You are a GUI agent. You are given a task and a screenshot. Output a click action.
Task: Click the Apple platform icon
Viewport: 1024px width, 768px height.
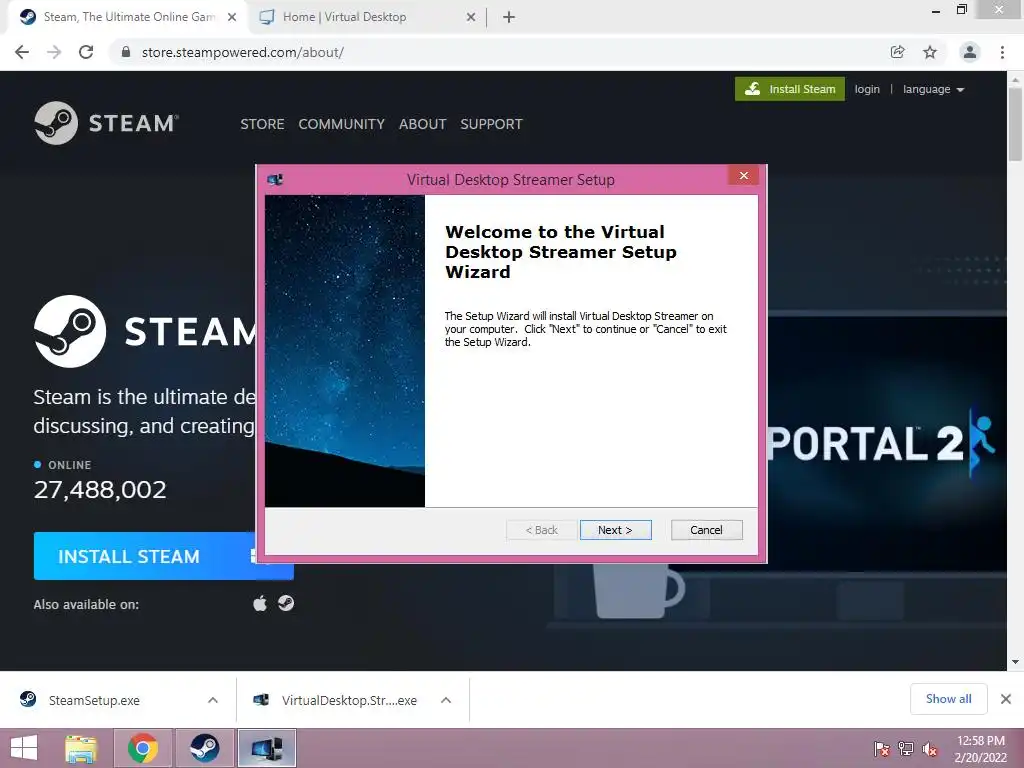tap(260, 603)
